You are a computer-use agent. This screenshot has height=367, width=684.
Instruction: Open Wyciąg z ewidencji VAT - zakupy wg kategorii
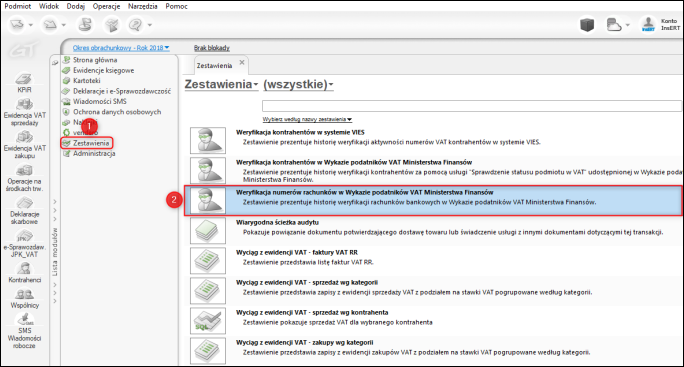pyautogui.click(x=304, y=343)
